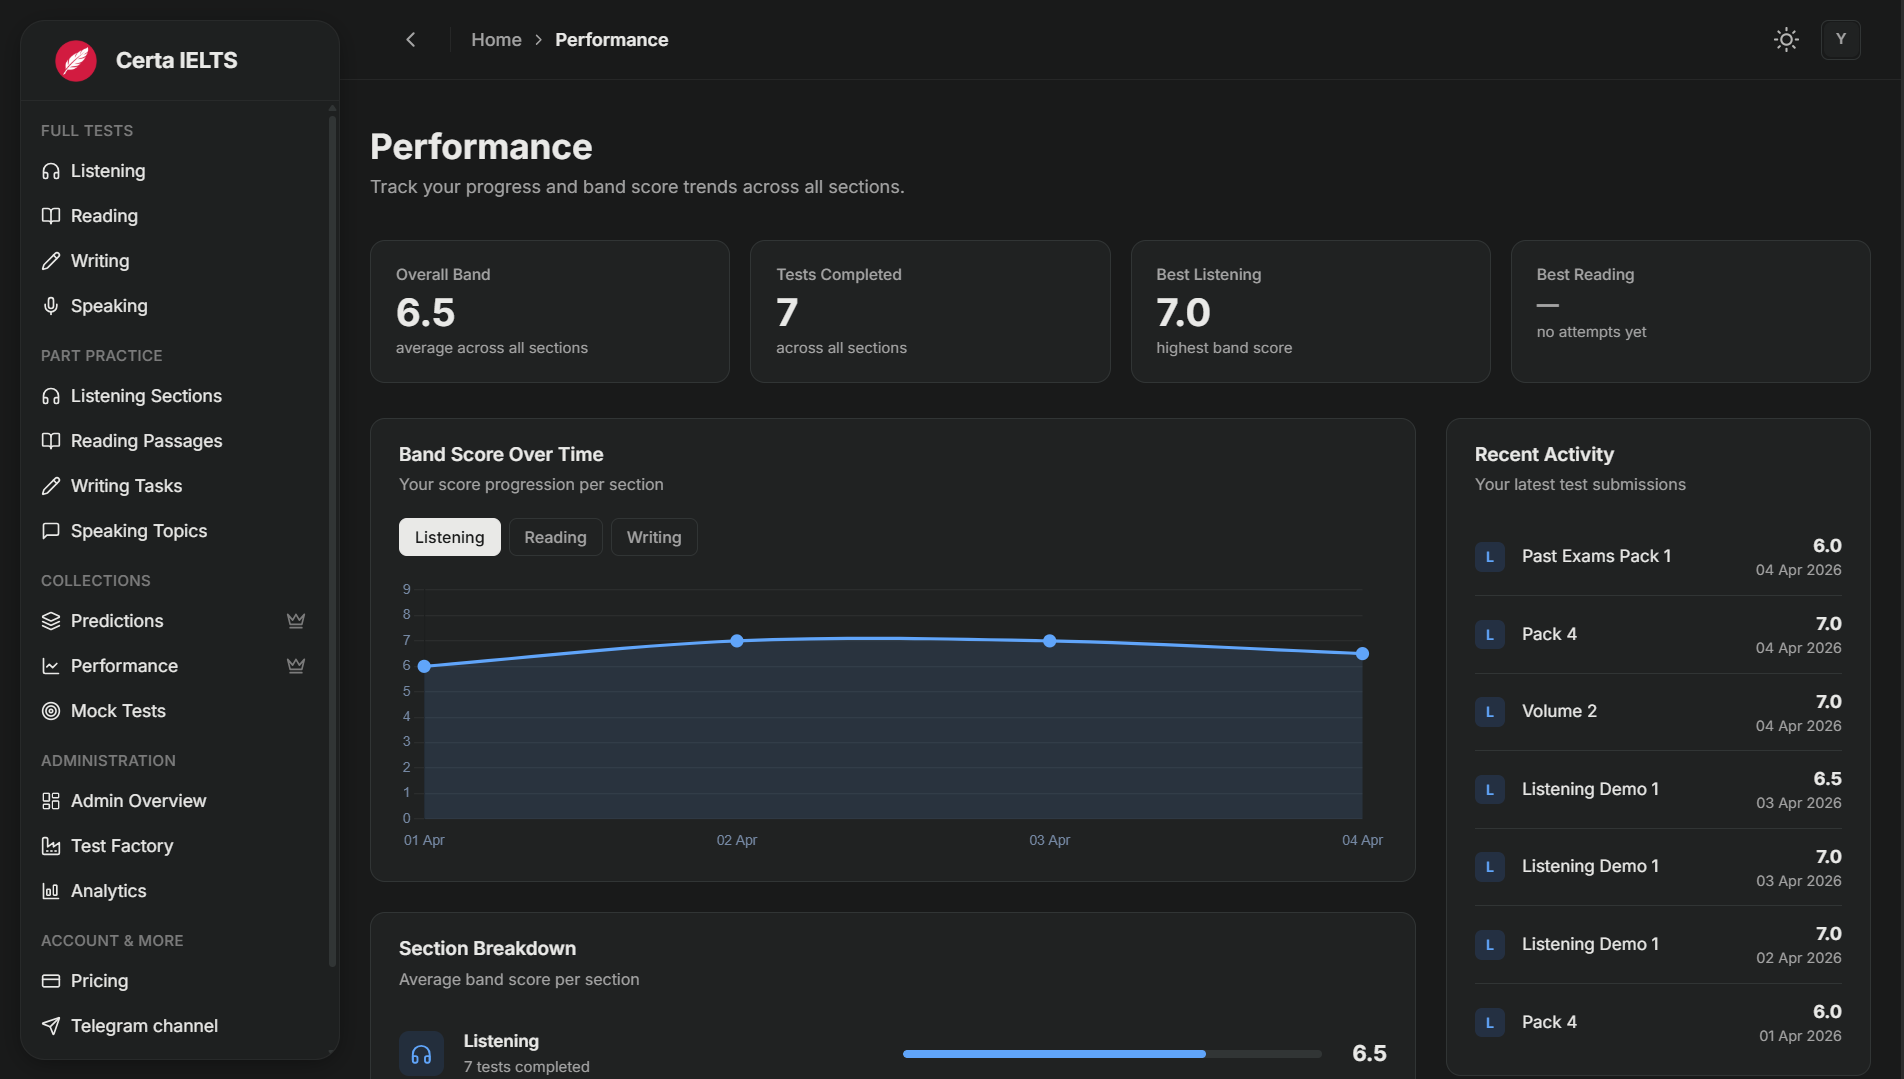1904x1079 pixels.
Task: Click the pencil icon beside Writing Tasks
Action: click(x=51, y=486)
